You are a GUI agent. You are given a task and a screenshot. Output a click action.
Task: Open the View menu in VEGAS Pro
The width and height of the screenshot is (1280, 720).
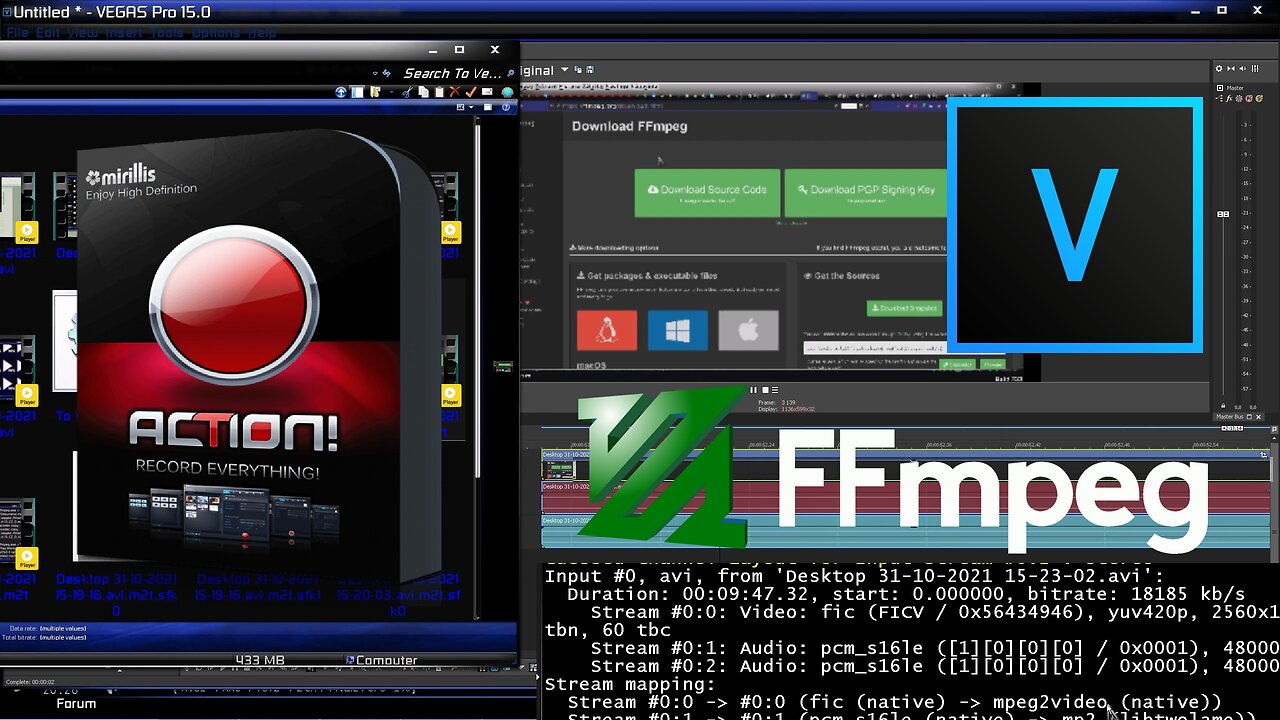coord(83,33)
